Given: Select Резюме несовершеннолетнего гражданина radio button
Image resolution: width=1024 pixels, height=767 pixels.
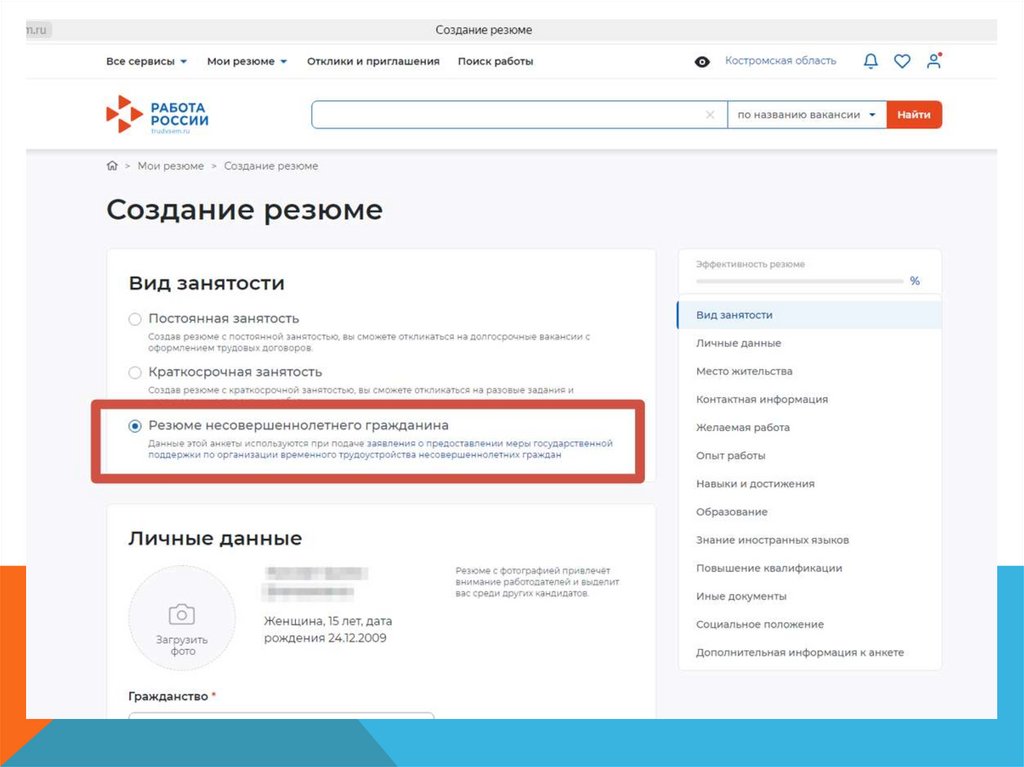Looking at the screenshot, I should tap(135, 426).
